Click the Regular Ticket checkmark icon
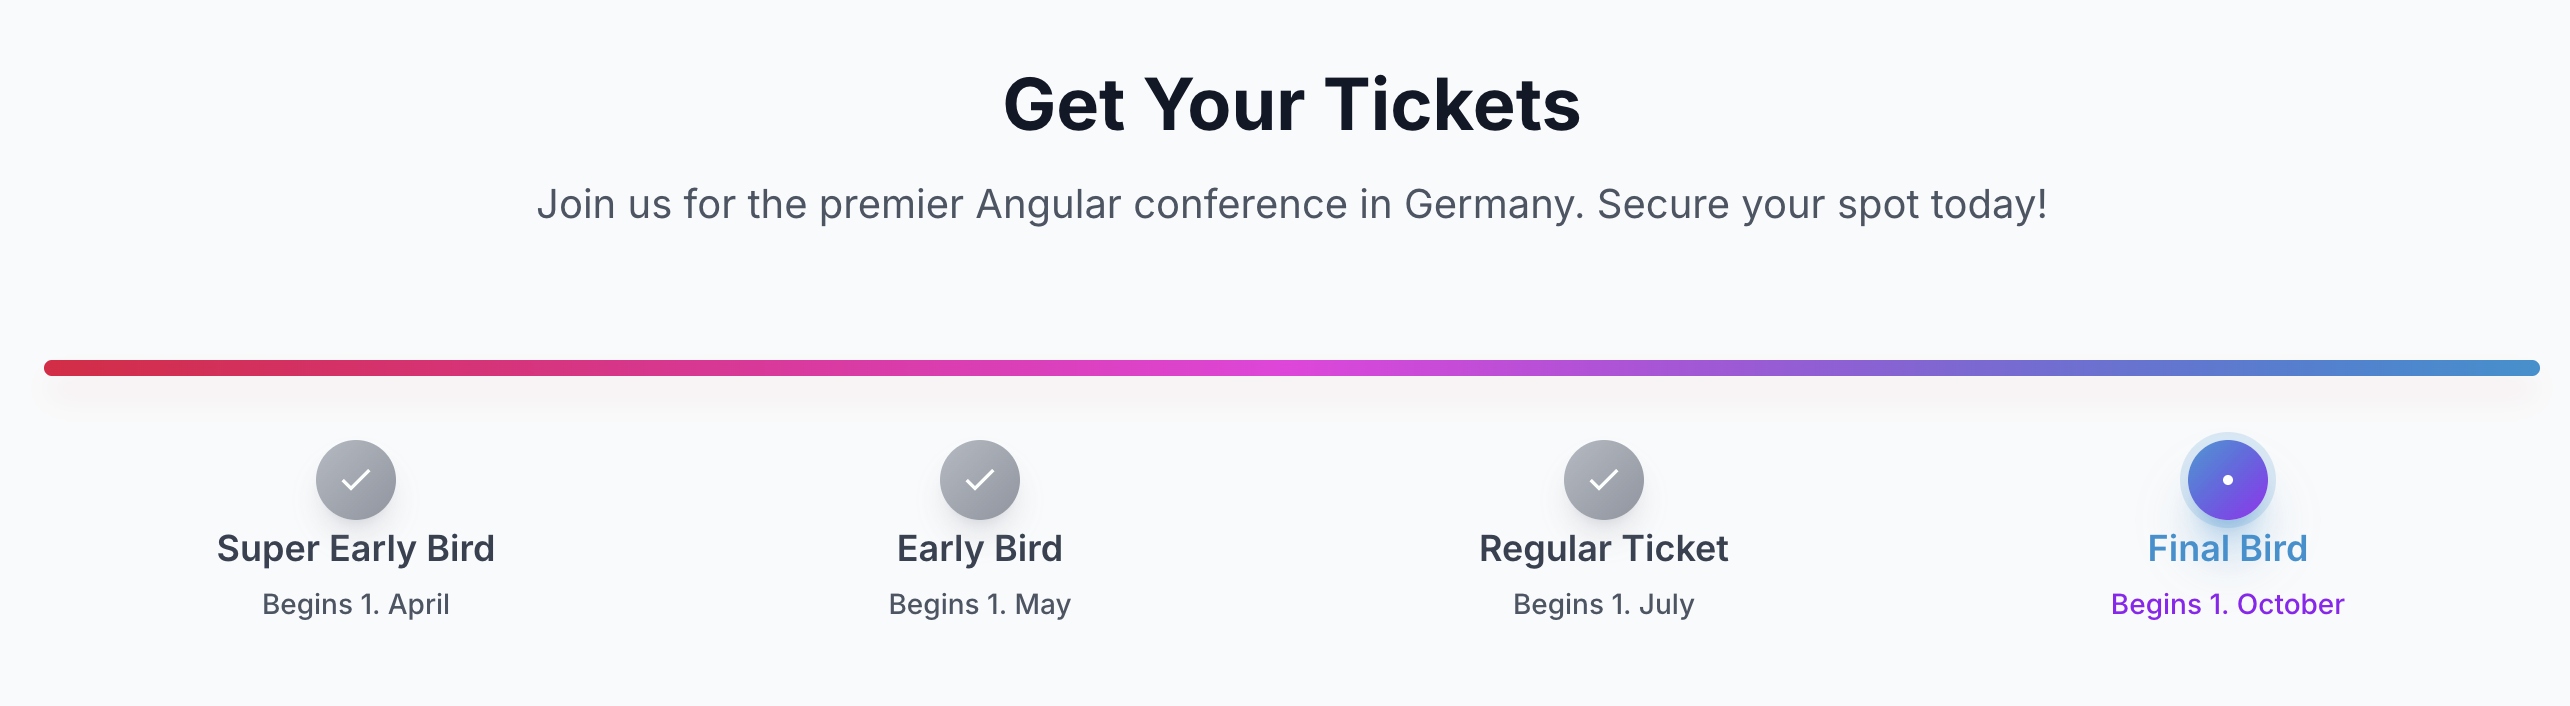The width and height of the screenshot is (2570, 706). 1604,480
